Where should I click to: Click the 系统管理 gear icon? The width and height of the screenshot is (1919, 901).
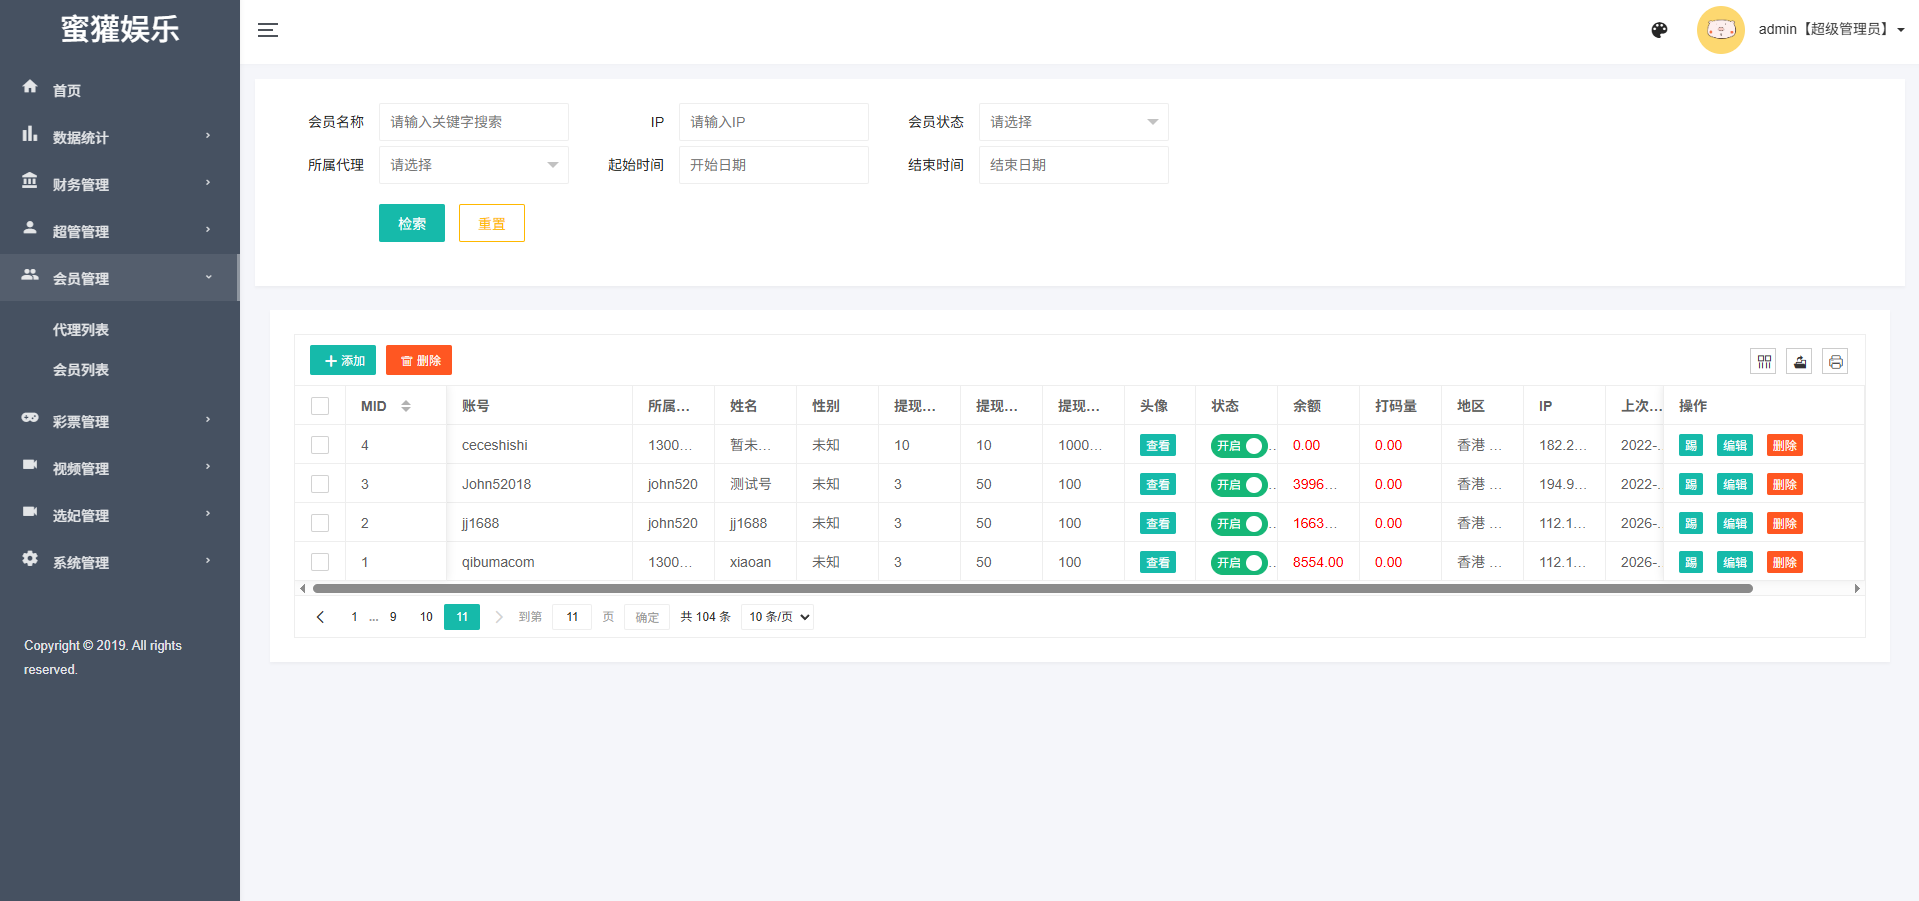point(30,559)
